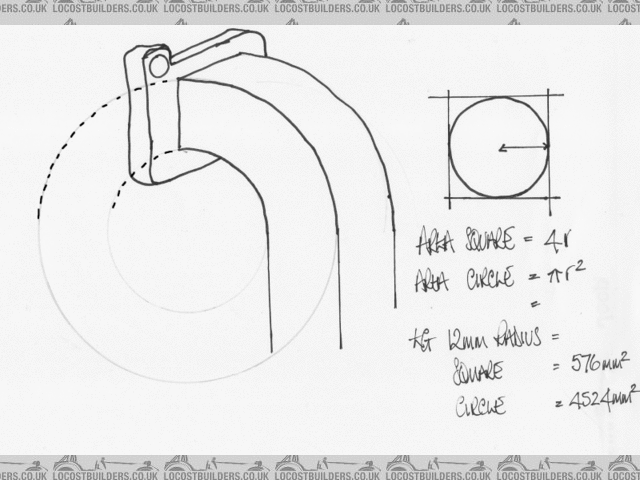Click the '452.4mm²' circle area value

(x=603, y=397)
